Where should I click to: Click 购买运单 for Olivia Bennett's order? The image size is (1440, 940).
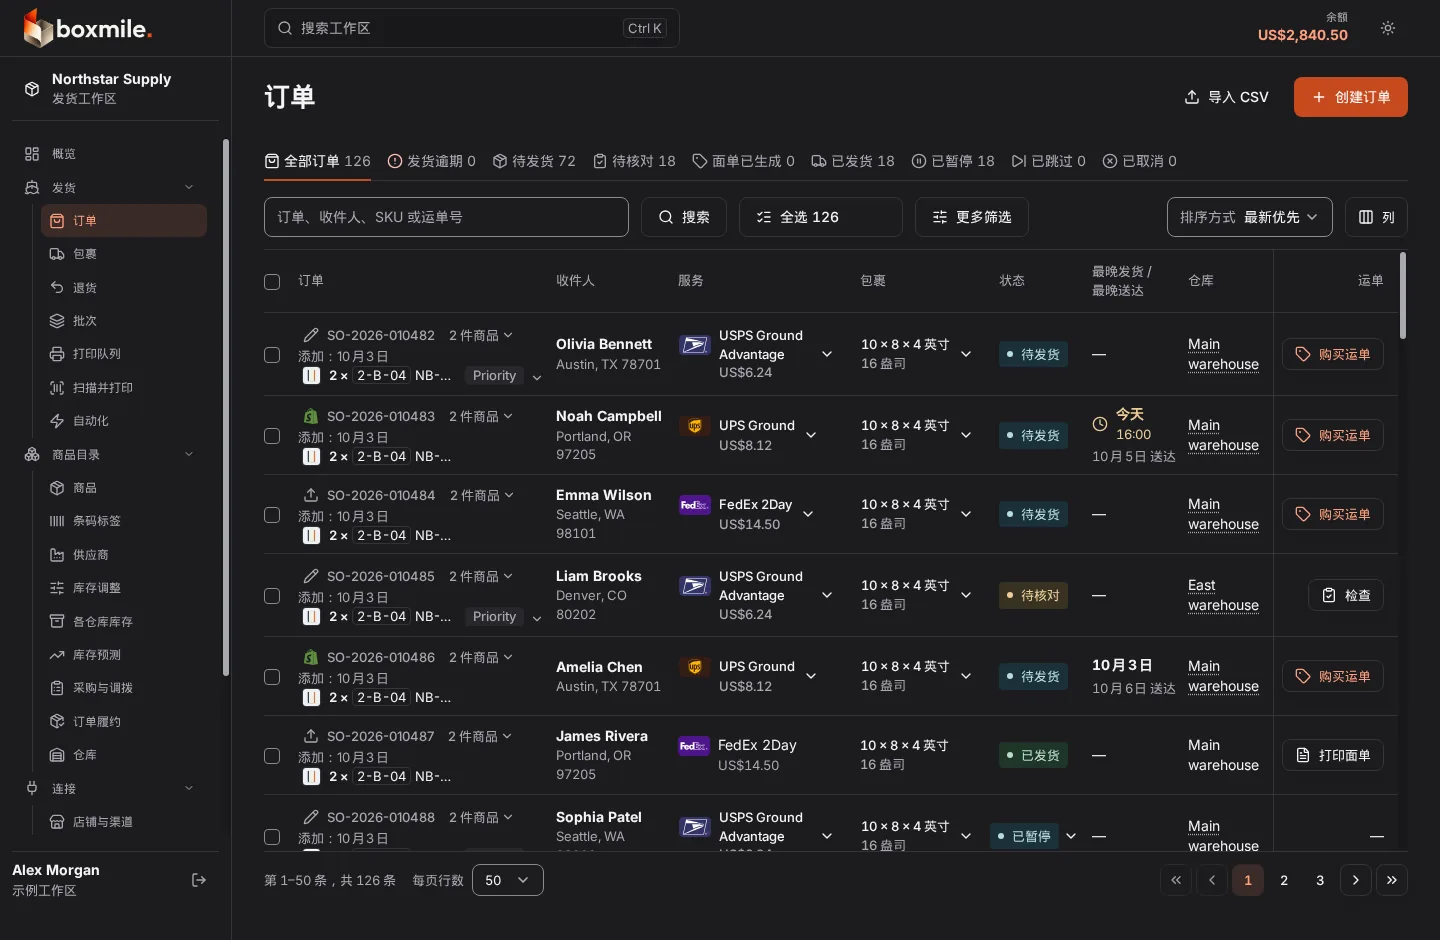[x=1333, y=354]
